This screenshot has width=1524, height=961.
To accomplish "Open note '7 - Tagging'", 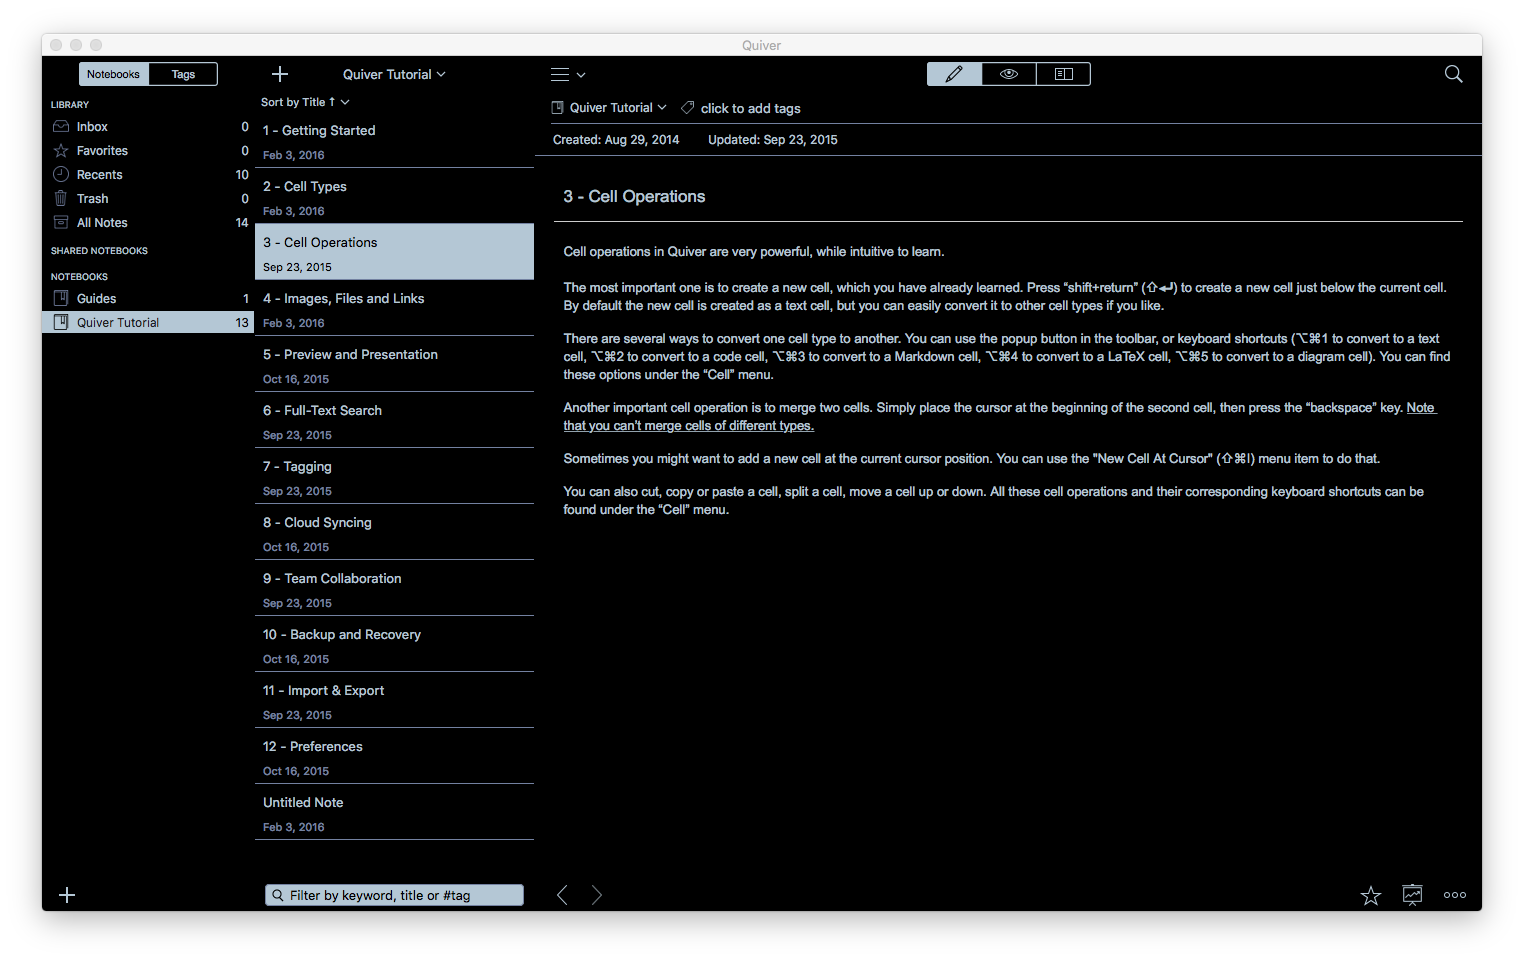I will (x=394, y=476).
